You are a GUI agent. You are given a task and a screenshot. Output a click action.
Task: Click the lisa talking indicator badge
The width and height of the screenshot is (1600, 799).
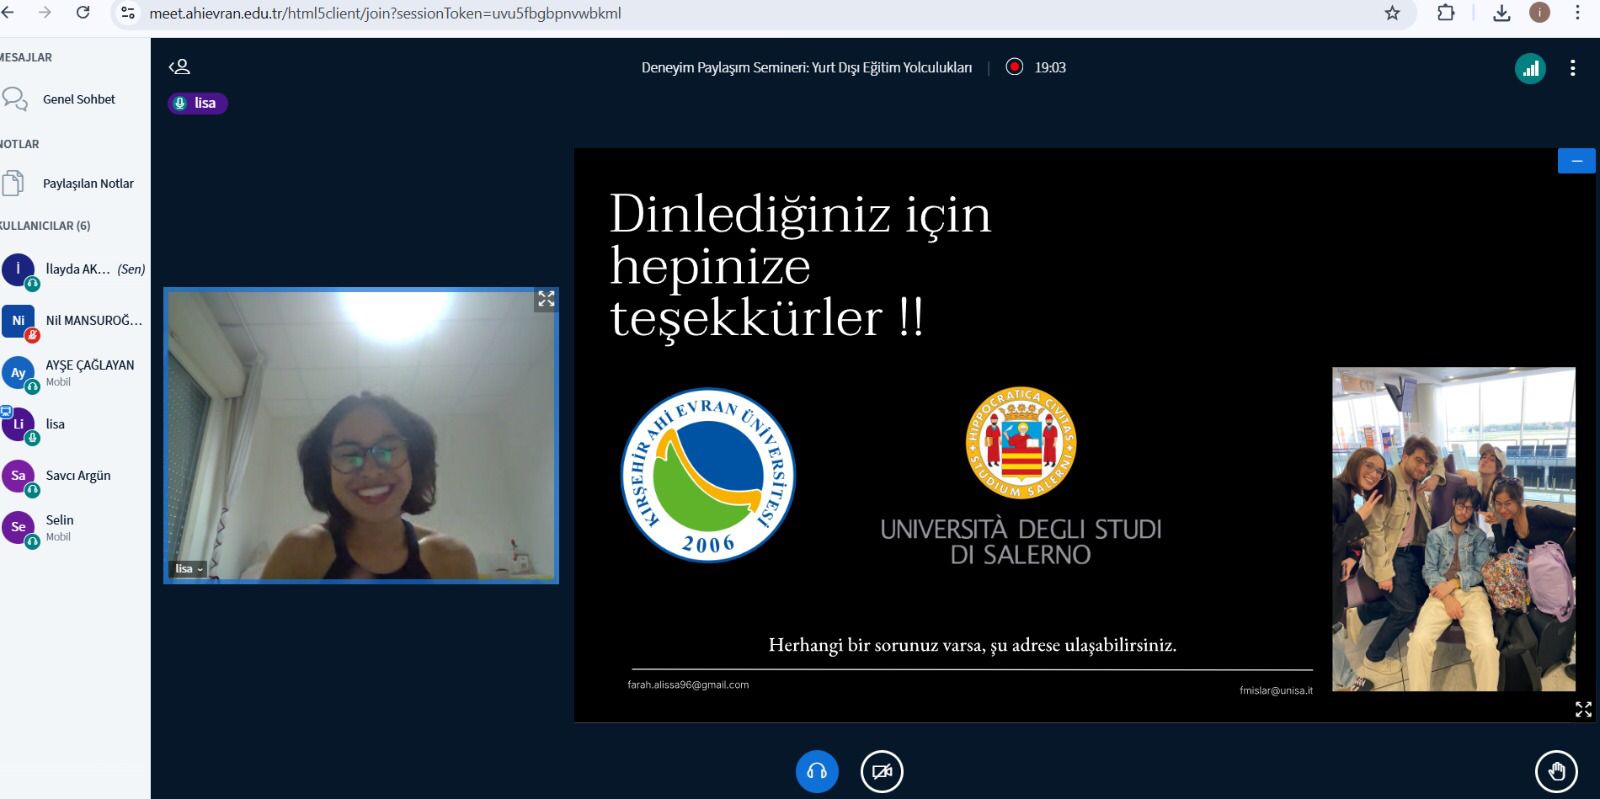tap(198, 103)
